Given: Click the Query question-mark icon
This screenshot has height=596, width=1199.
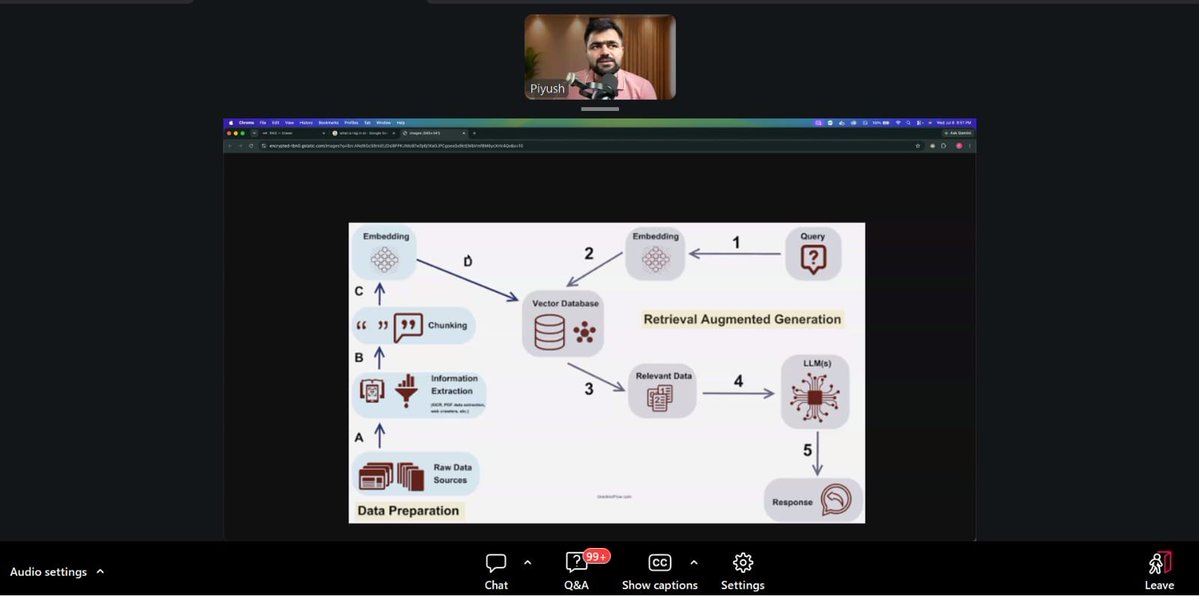Looking at the screenshot, I should tap(813, 260).
